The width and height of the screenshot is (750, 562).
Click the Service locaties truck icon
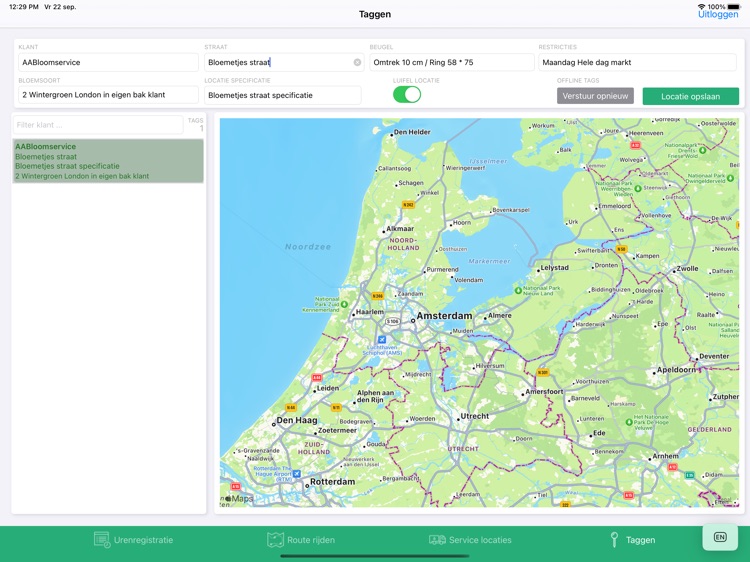437,540
